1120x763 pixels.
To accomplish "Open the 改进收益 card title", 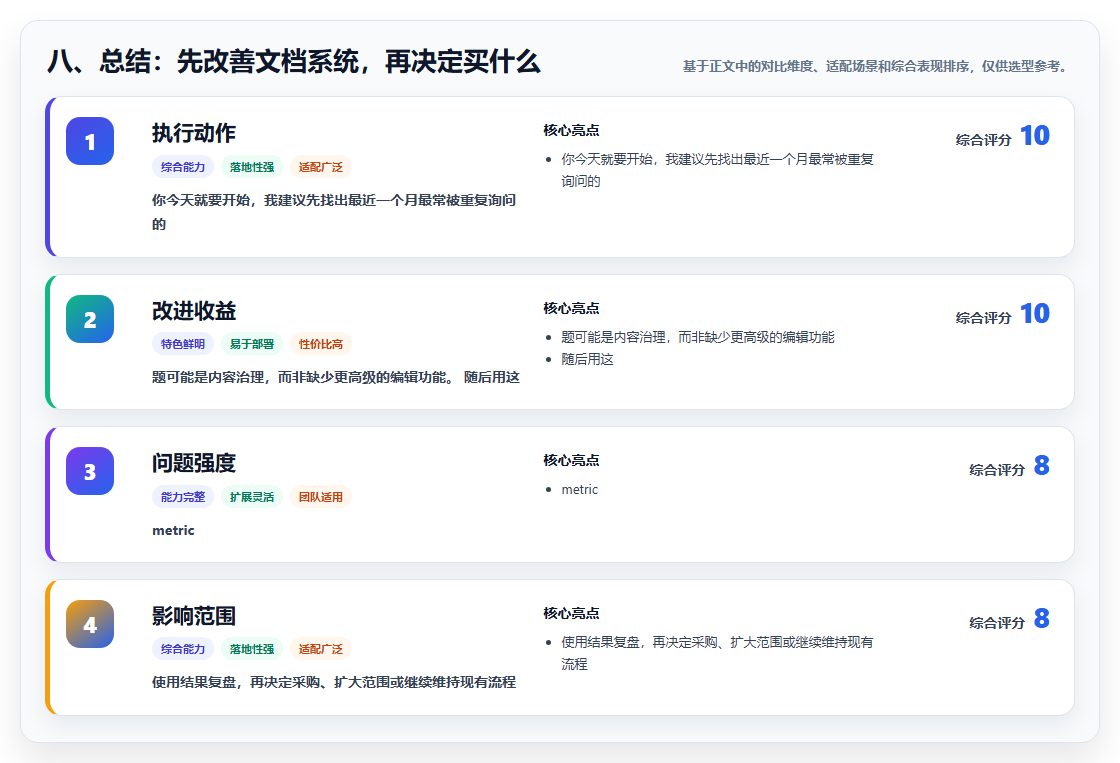I will coord(194,311).
